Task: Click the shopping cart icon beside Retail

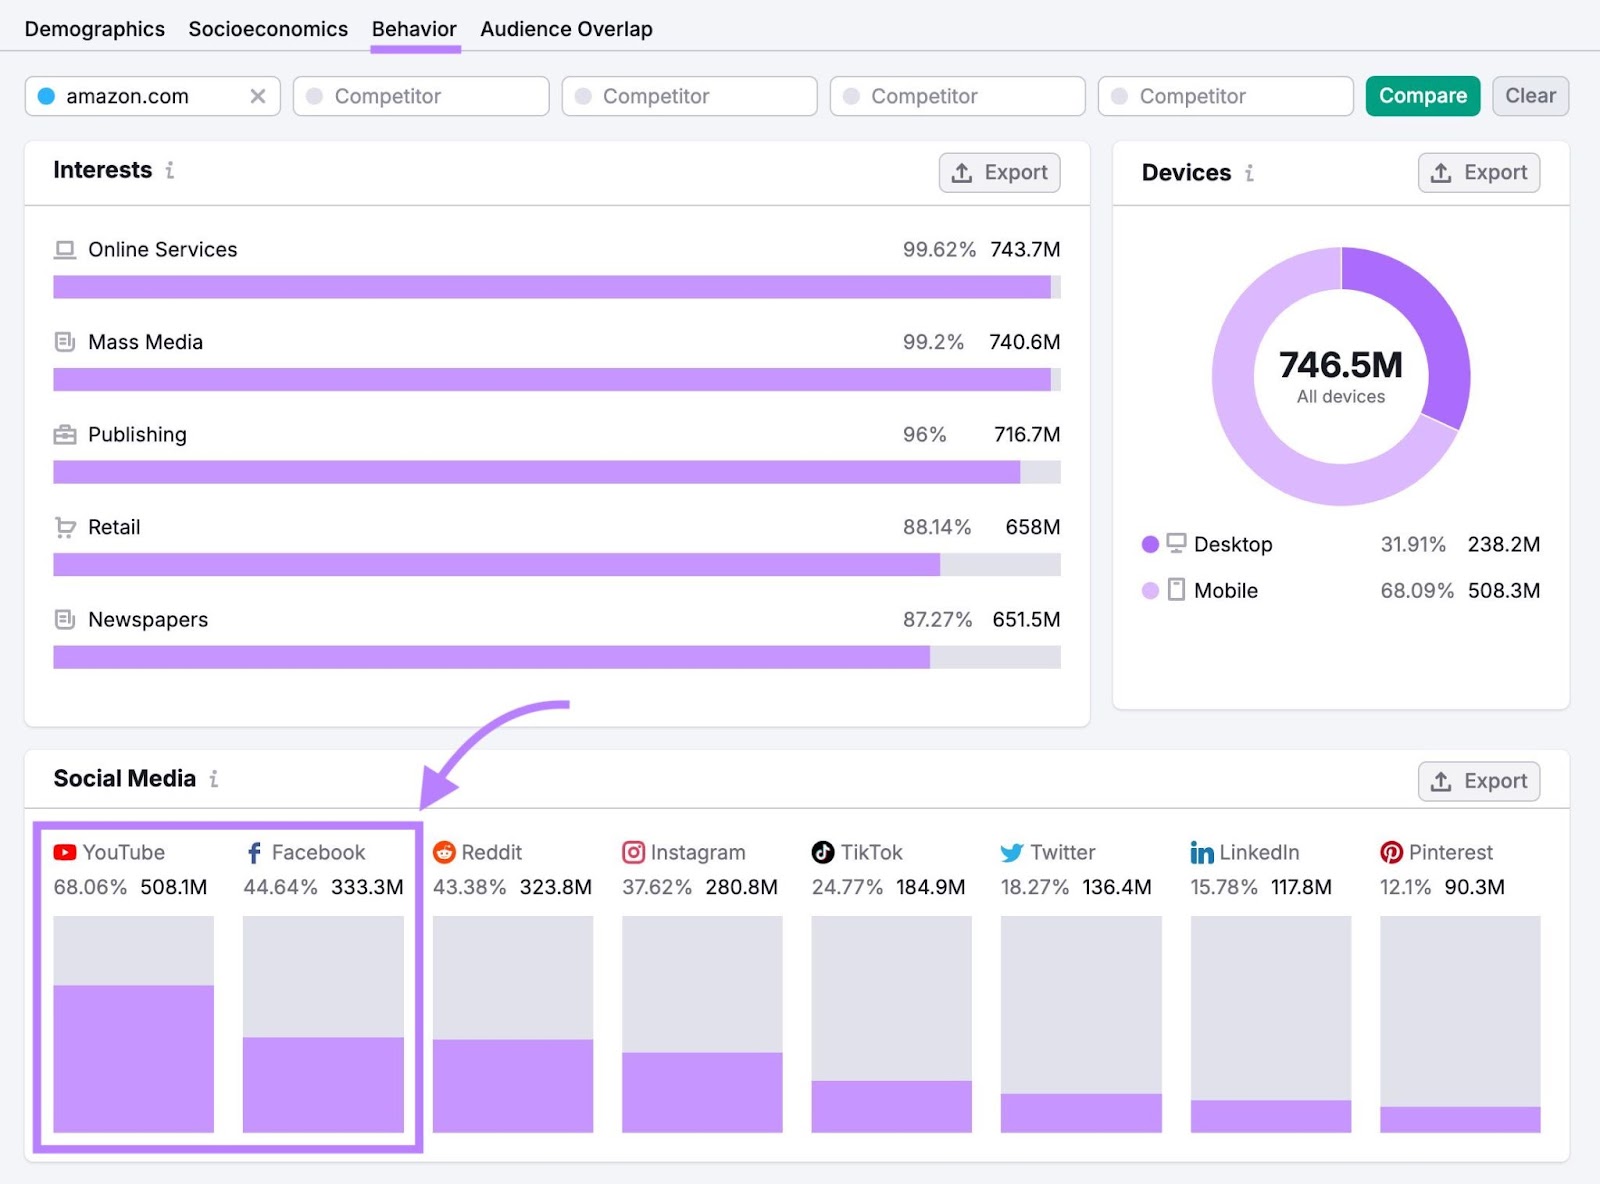Action: click(x=64, y=527)
